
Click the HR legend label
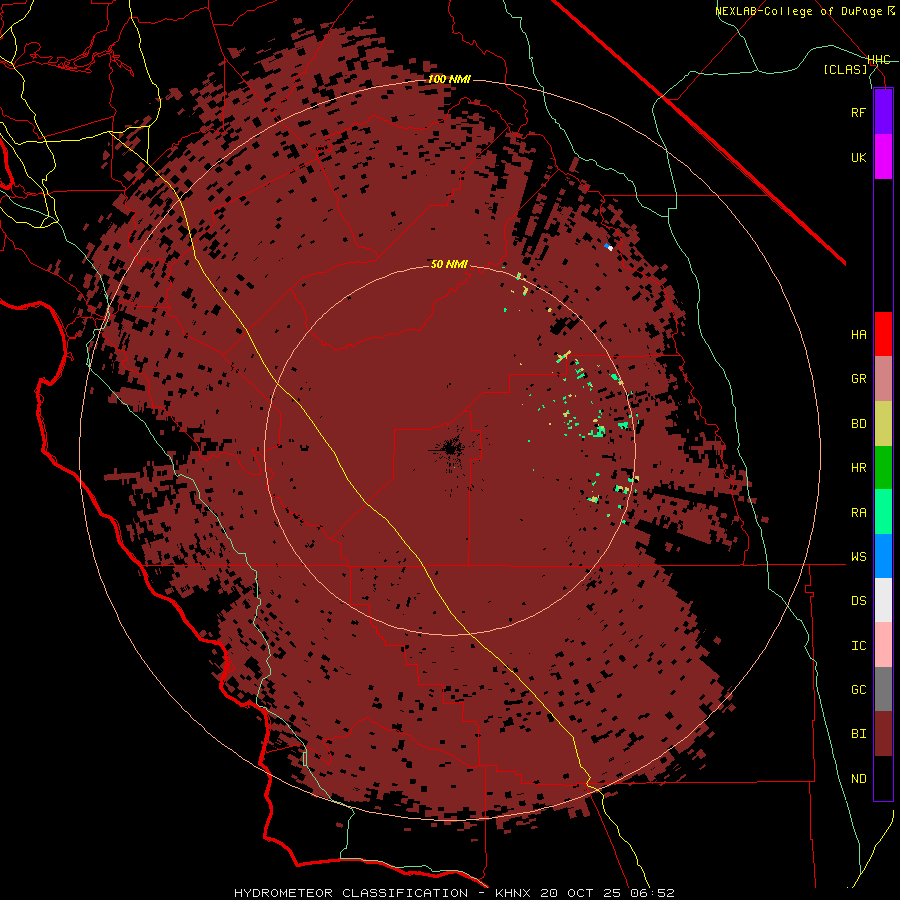(858, 468)
